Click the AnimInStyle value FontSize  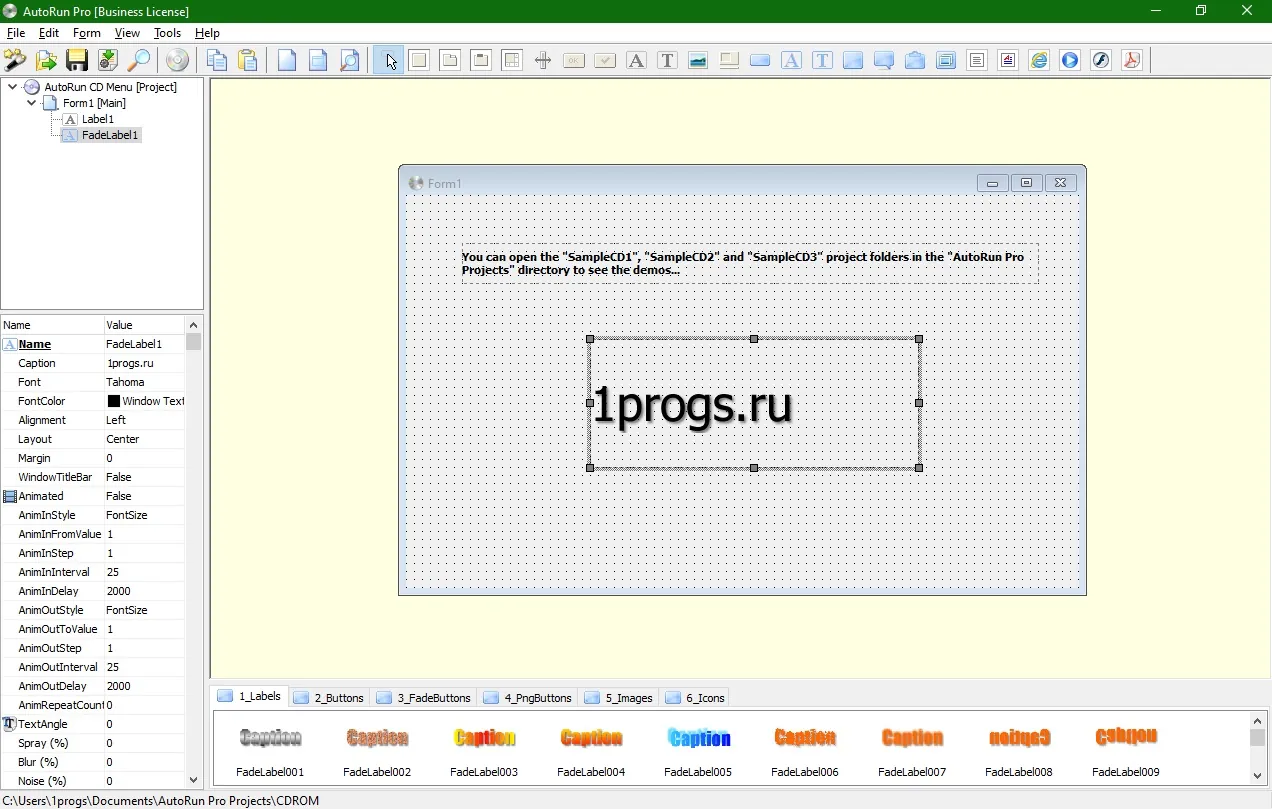click(x=127, y=515)
